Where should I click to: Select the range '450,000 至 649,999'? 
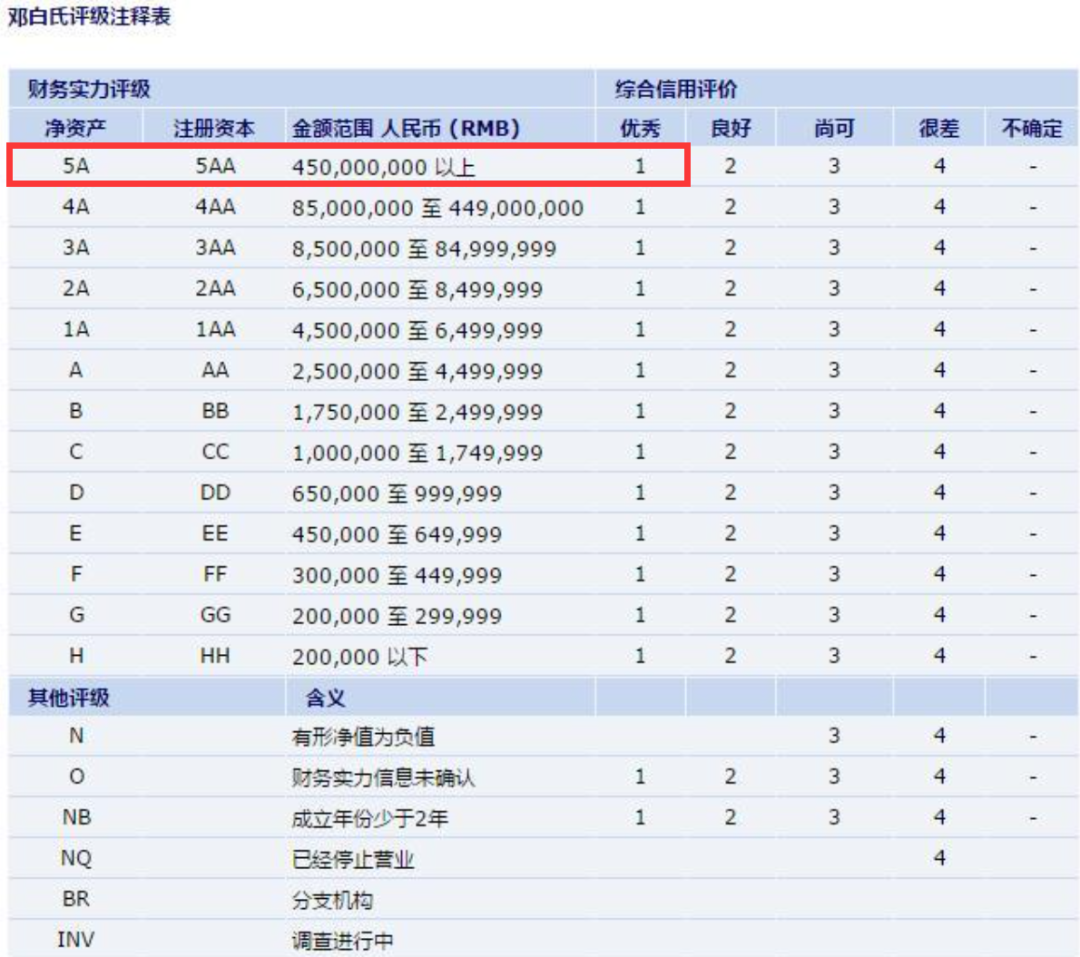click(397, 534)
